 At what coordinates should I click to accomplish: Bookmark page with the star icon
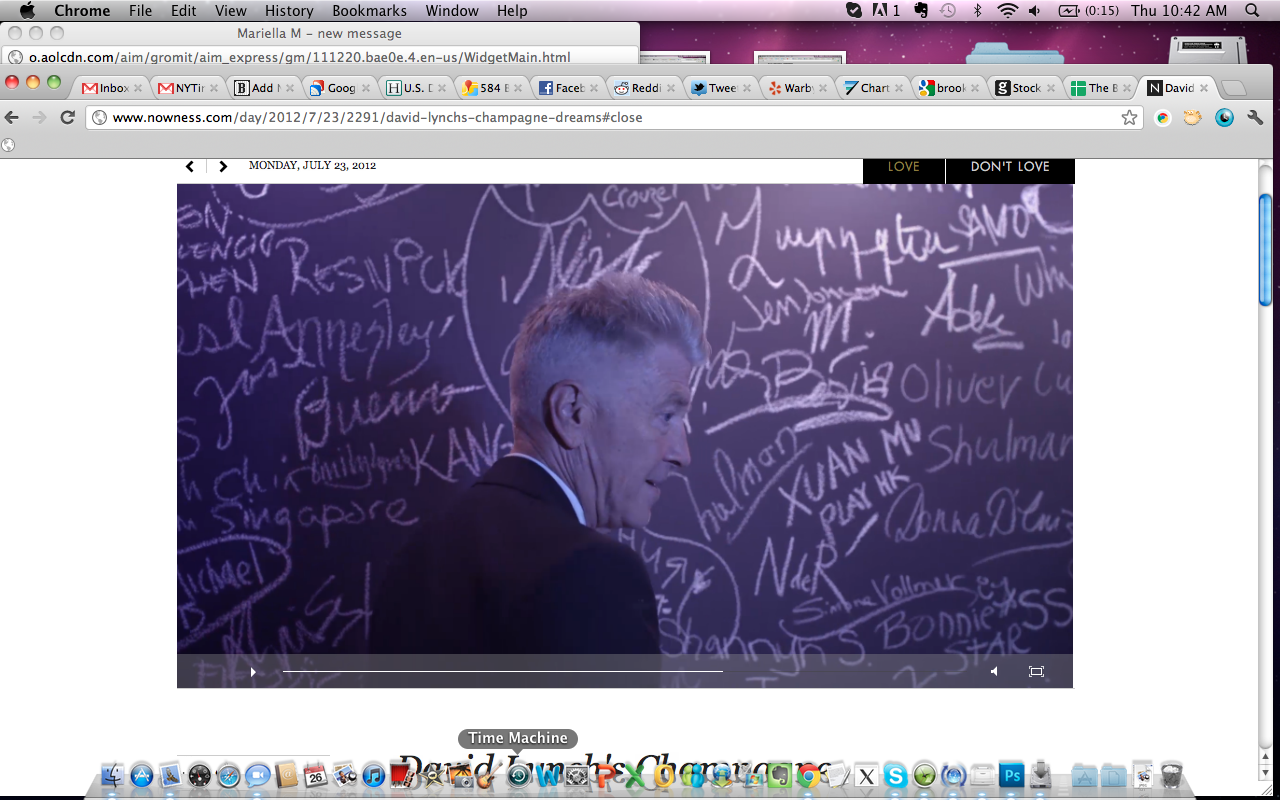[1129, 118]
